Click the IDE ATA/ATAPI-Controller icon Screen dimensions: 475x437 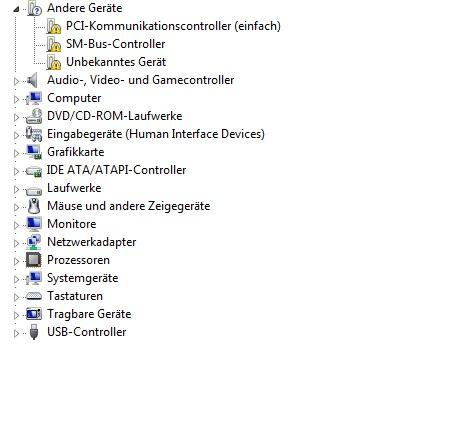[34, 171]
